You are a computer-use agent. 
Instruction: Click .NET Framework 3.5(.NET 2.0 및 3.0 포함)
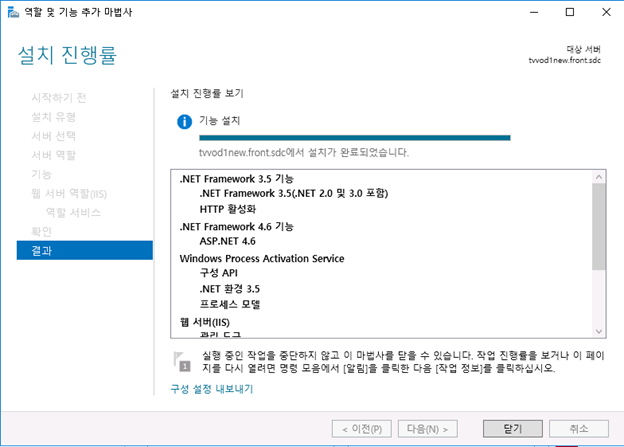[x=294, y=193]
